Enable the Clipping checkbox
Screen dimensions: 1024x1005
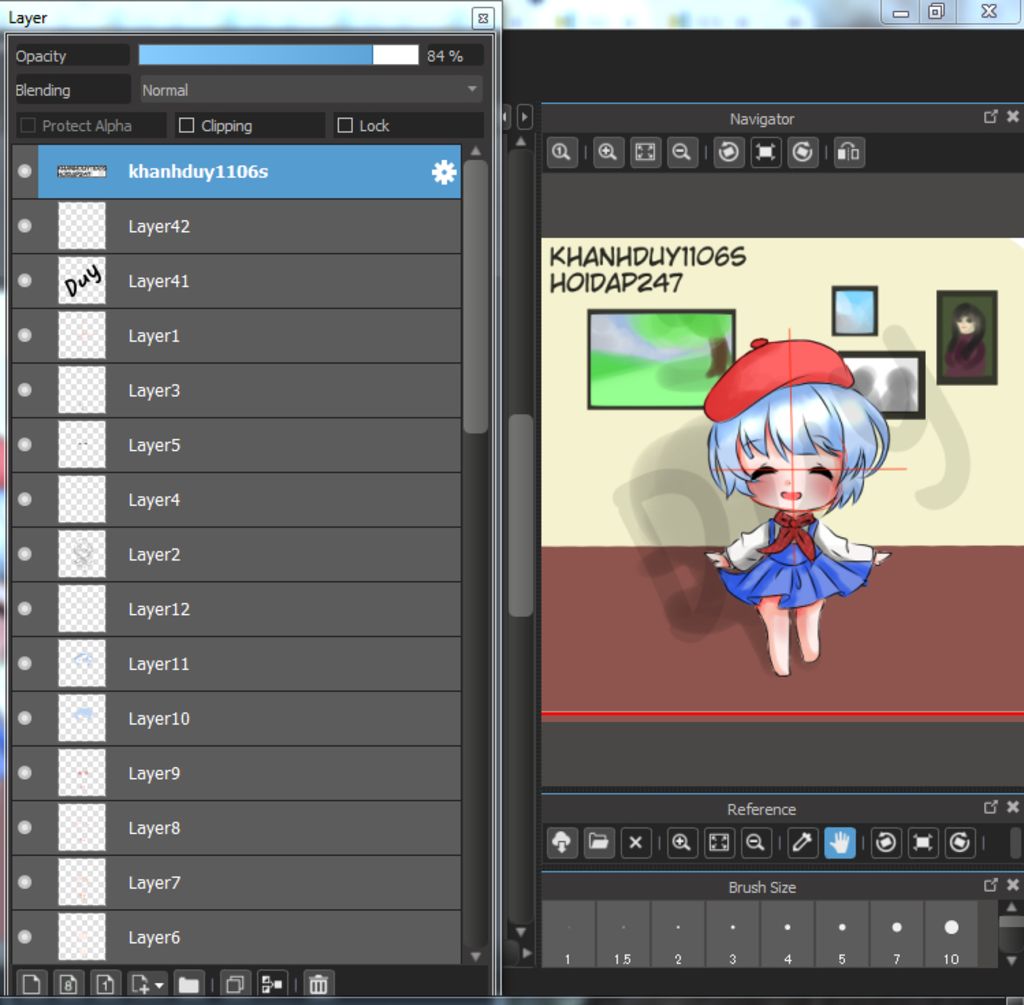click(187, 125)
